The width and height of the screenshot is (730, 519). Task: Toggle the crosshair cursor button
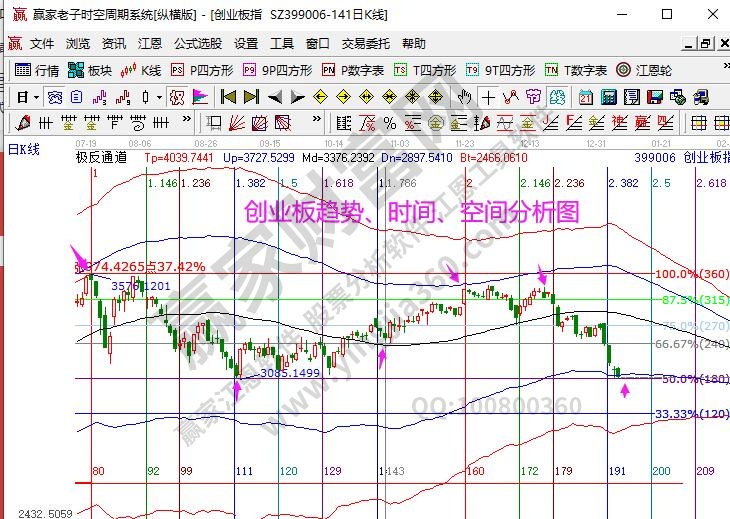[488, 97]
